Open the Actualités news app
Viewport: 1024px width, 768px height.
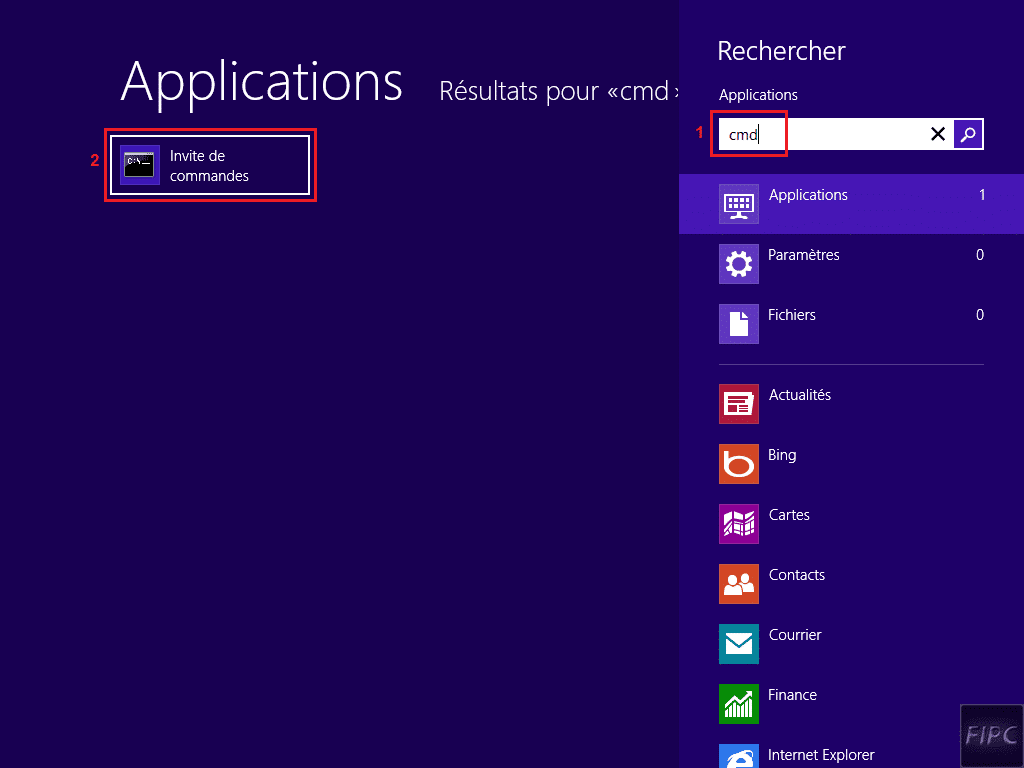[x=738, y=404]
